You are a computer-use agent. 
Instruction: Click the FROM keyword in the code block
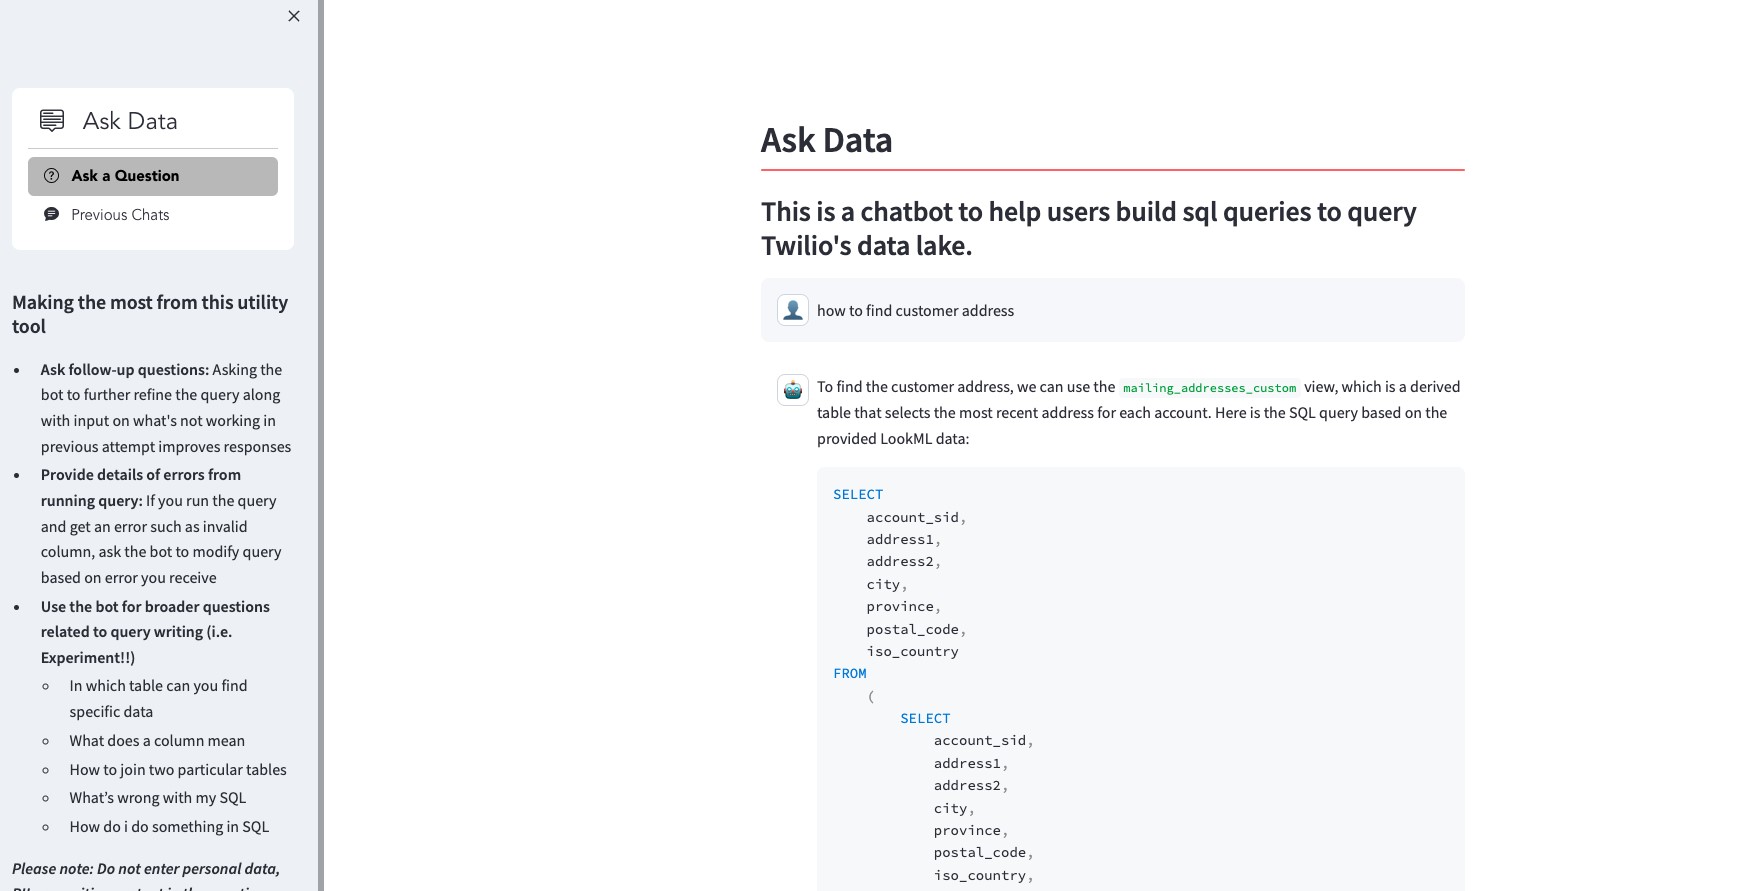[x=850, y=674]
